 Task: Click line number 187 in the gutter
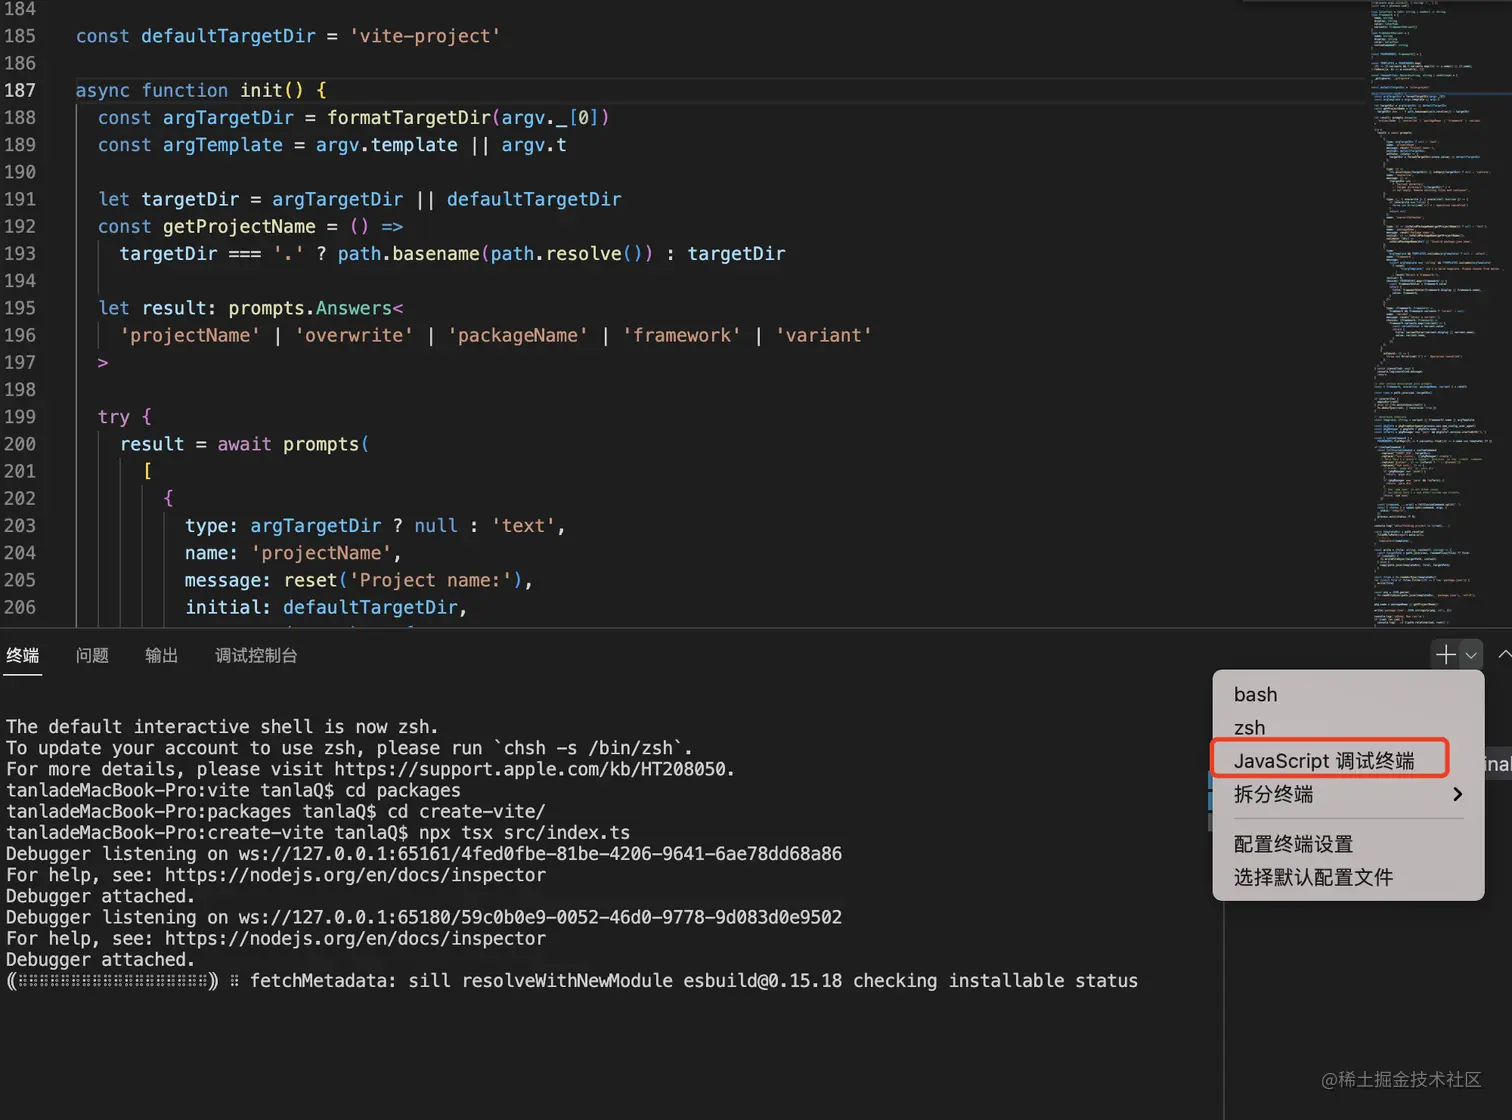point(20,90)
